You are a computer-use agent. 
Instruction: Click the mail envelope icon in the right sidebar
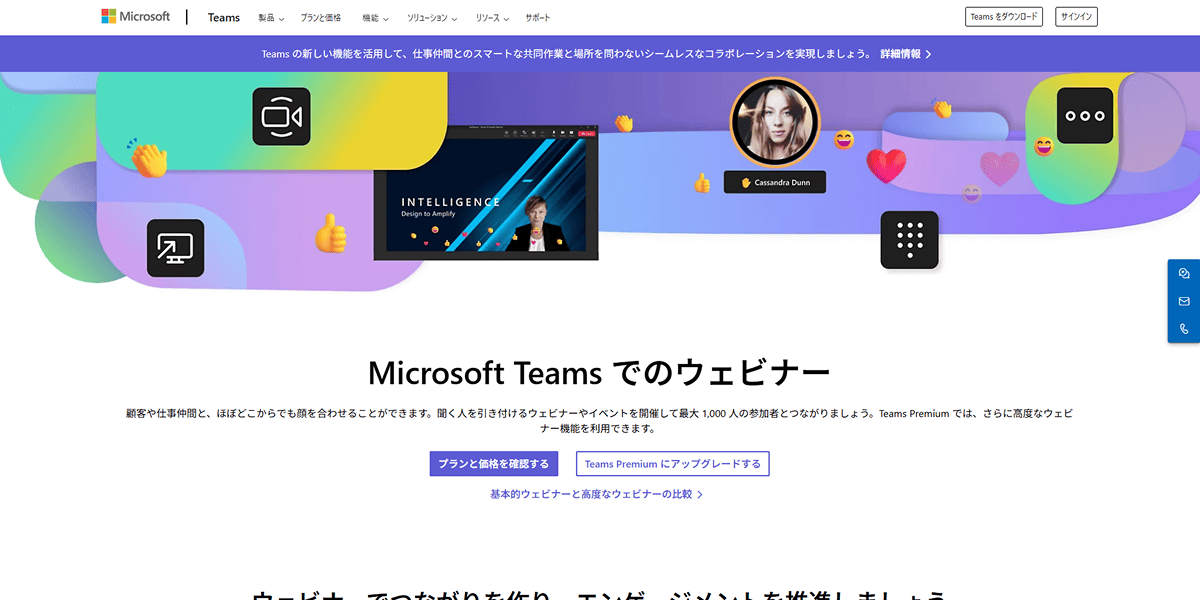[x=1184, y=301]
